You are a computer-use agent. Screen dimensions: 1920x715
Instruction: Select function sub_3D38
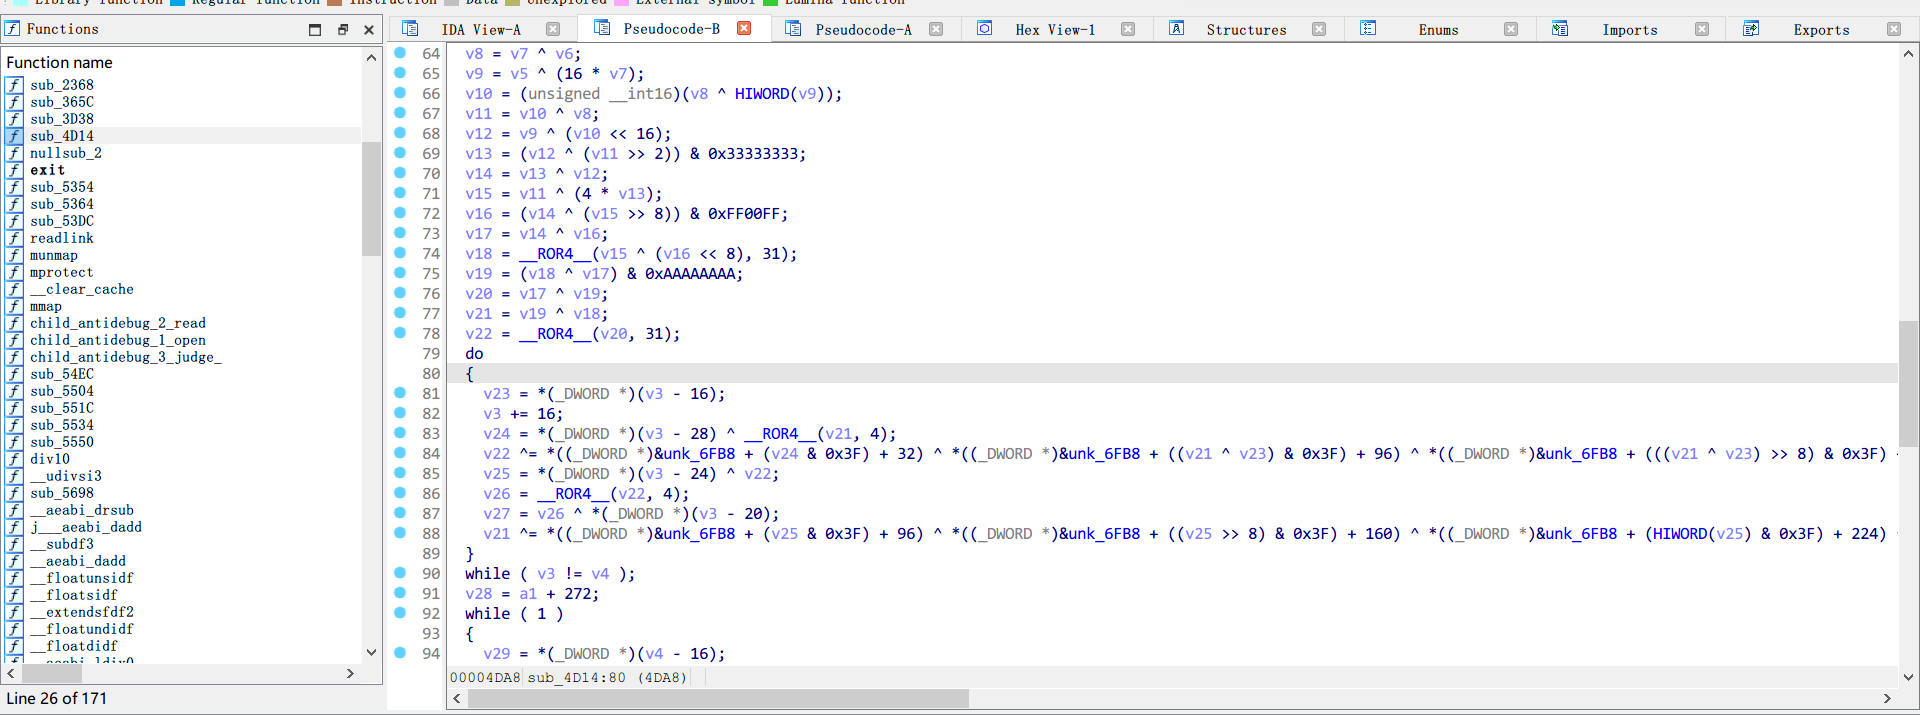(61, 119)
